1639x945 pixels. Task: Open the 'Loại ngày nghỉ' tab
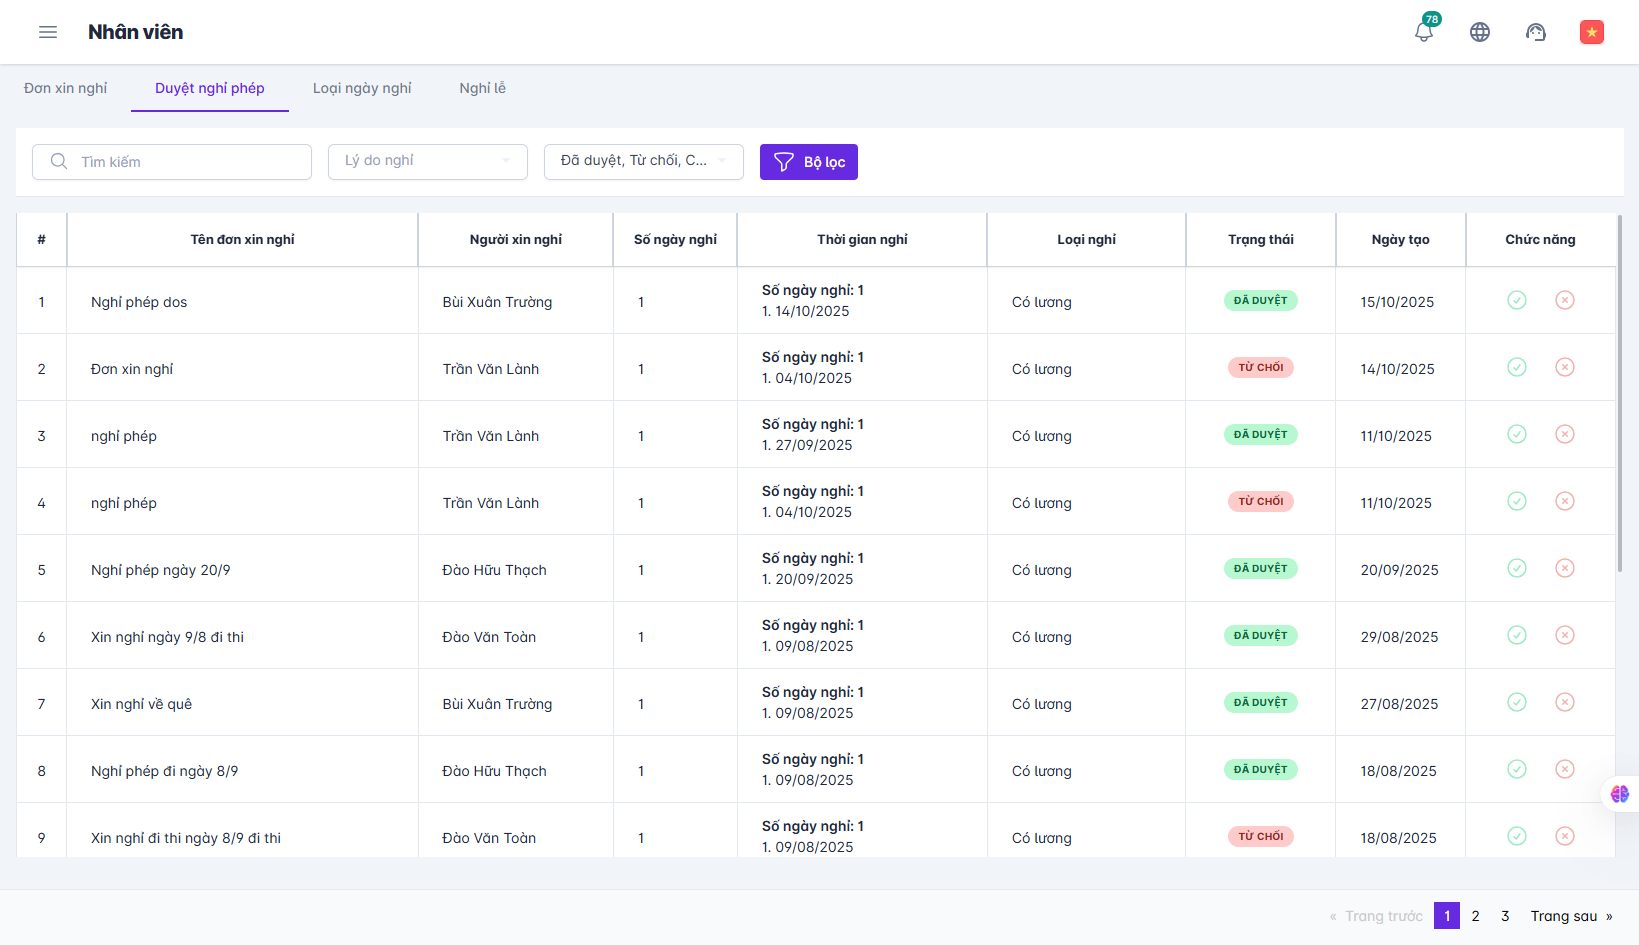362,88
